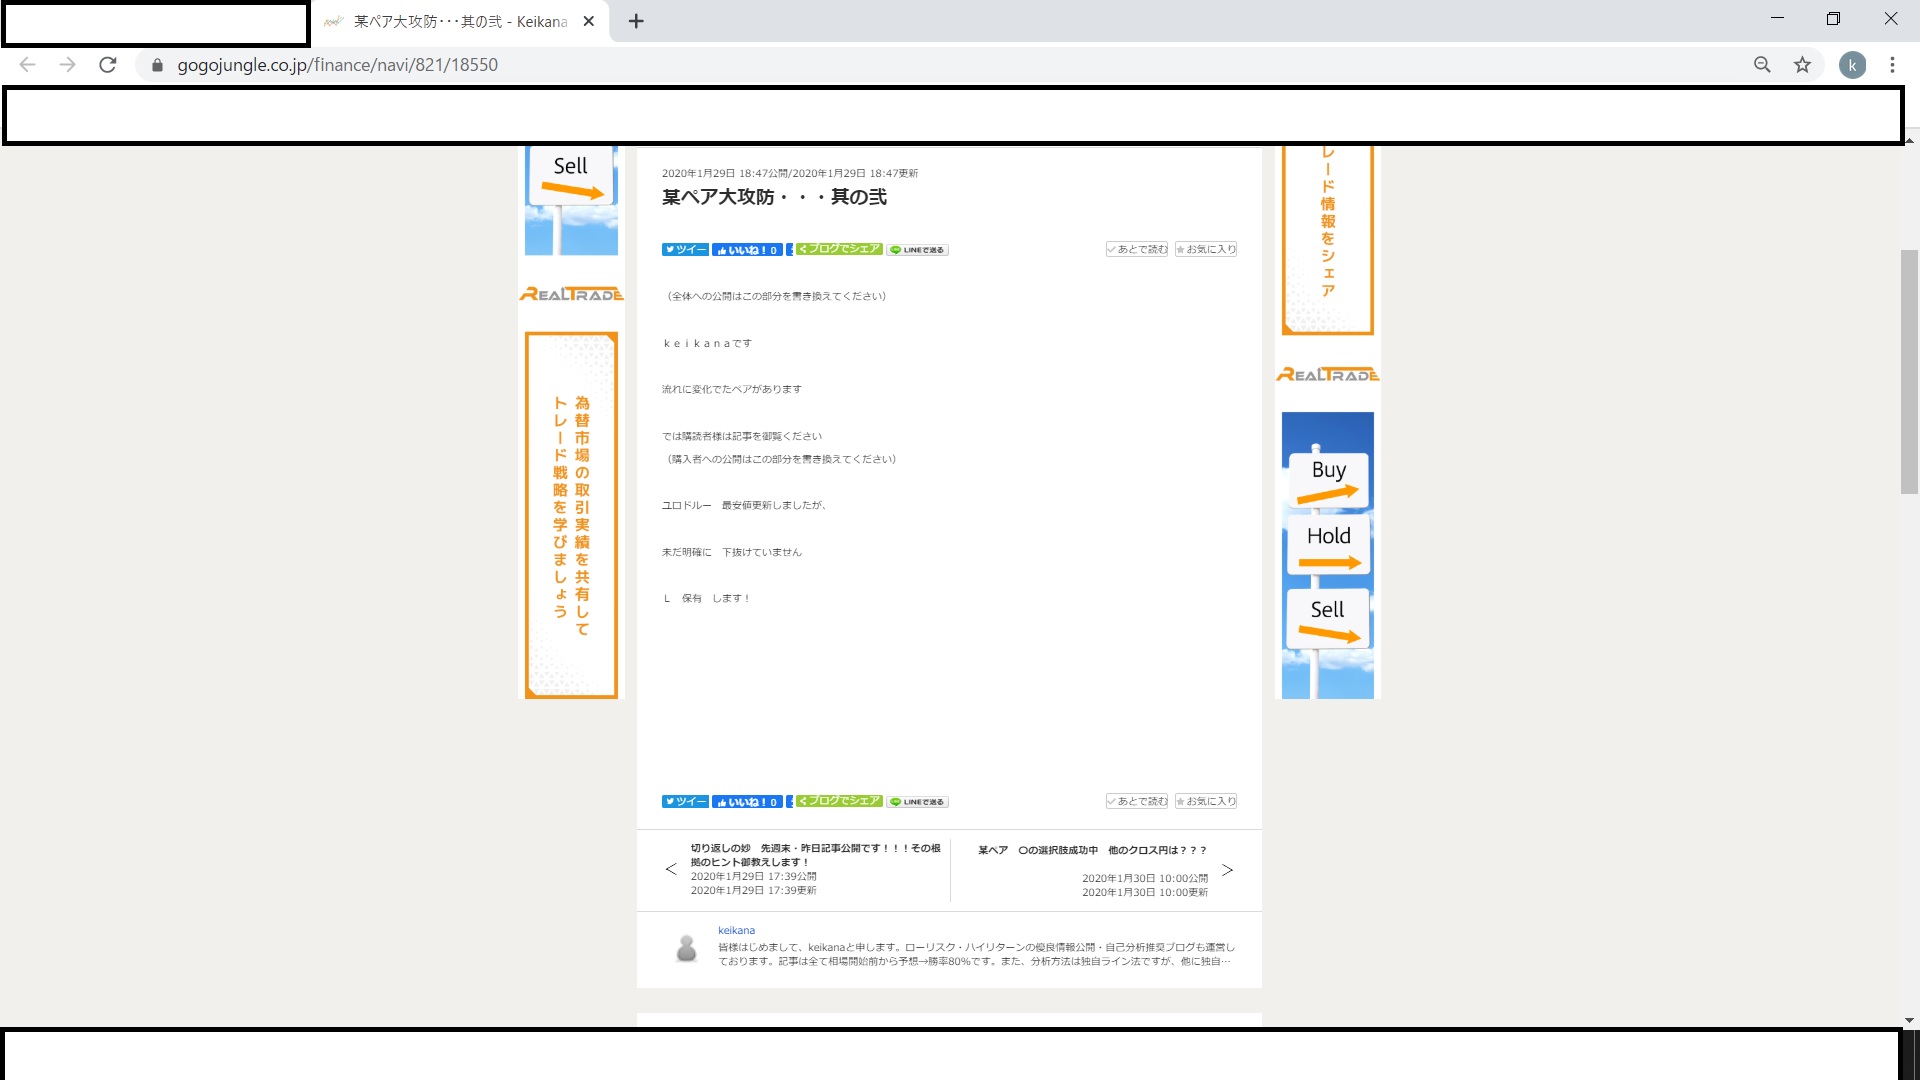Open the keikana author profile link
Viewport: 1920px width, 1080px height.
pos(736,930)
